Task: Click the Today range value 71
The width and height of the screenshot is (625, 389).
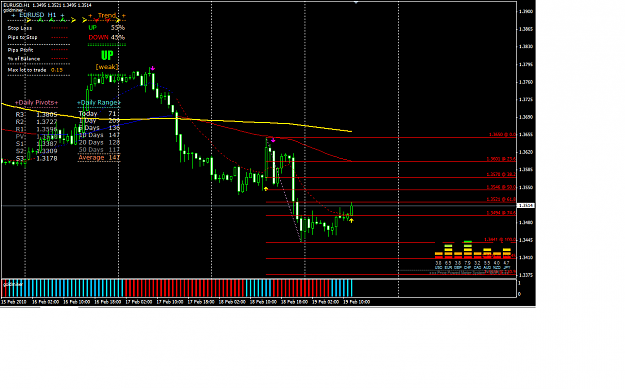Action: pos(112,114)
